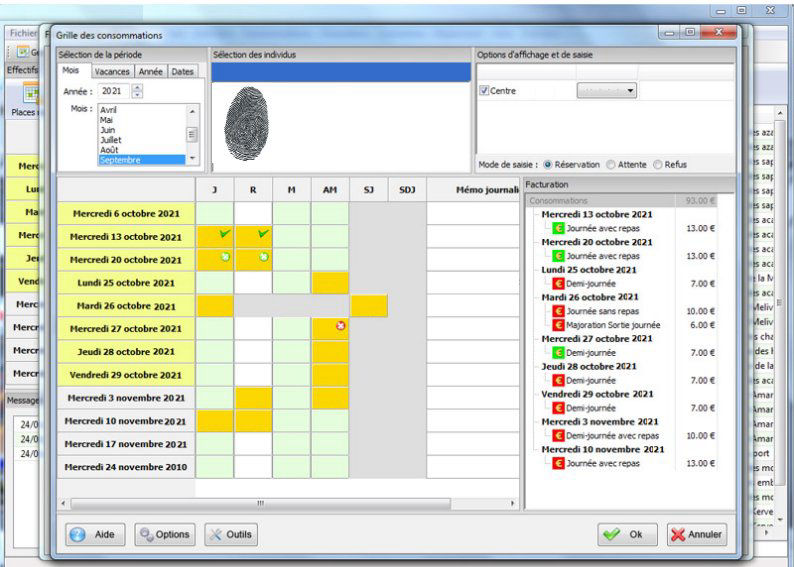Click the clock icon in R, 20 octobre
This screenshot has width=794, height=567.
(x=264, y=257)
